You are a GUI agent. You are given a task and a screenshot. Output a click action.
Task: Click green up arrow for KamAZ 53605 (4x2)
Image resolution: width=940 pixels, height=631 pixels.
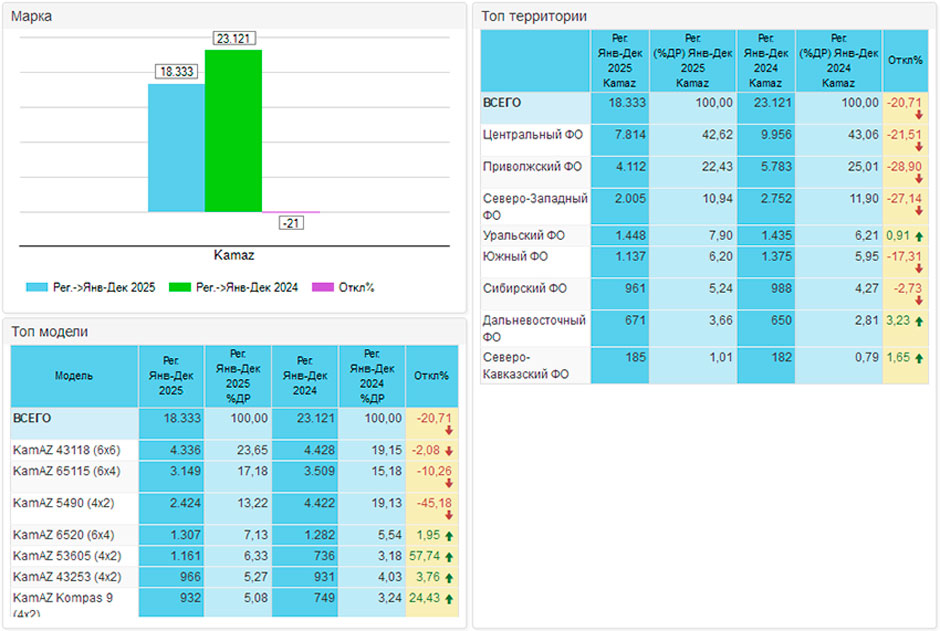pos(450,556)
